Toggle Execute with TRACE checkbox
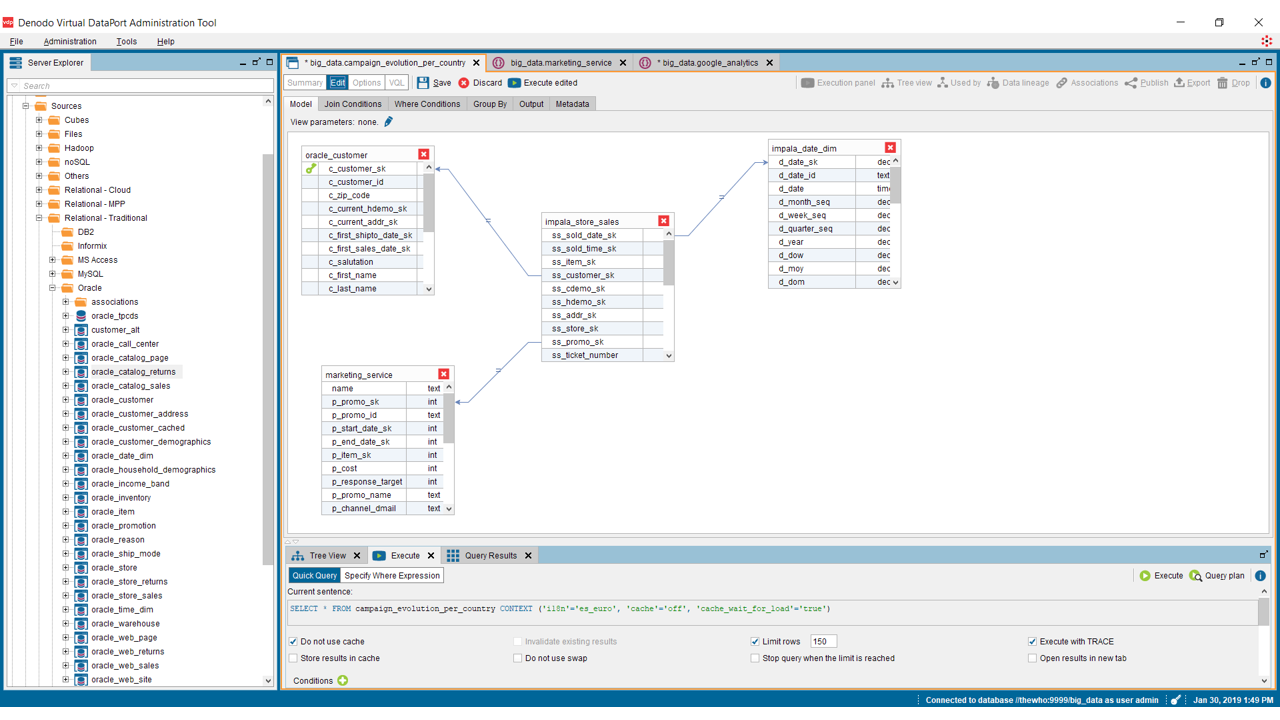This screenshot has width=1280, height=720. [1032, 642]
